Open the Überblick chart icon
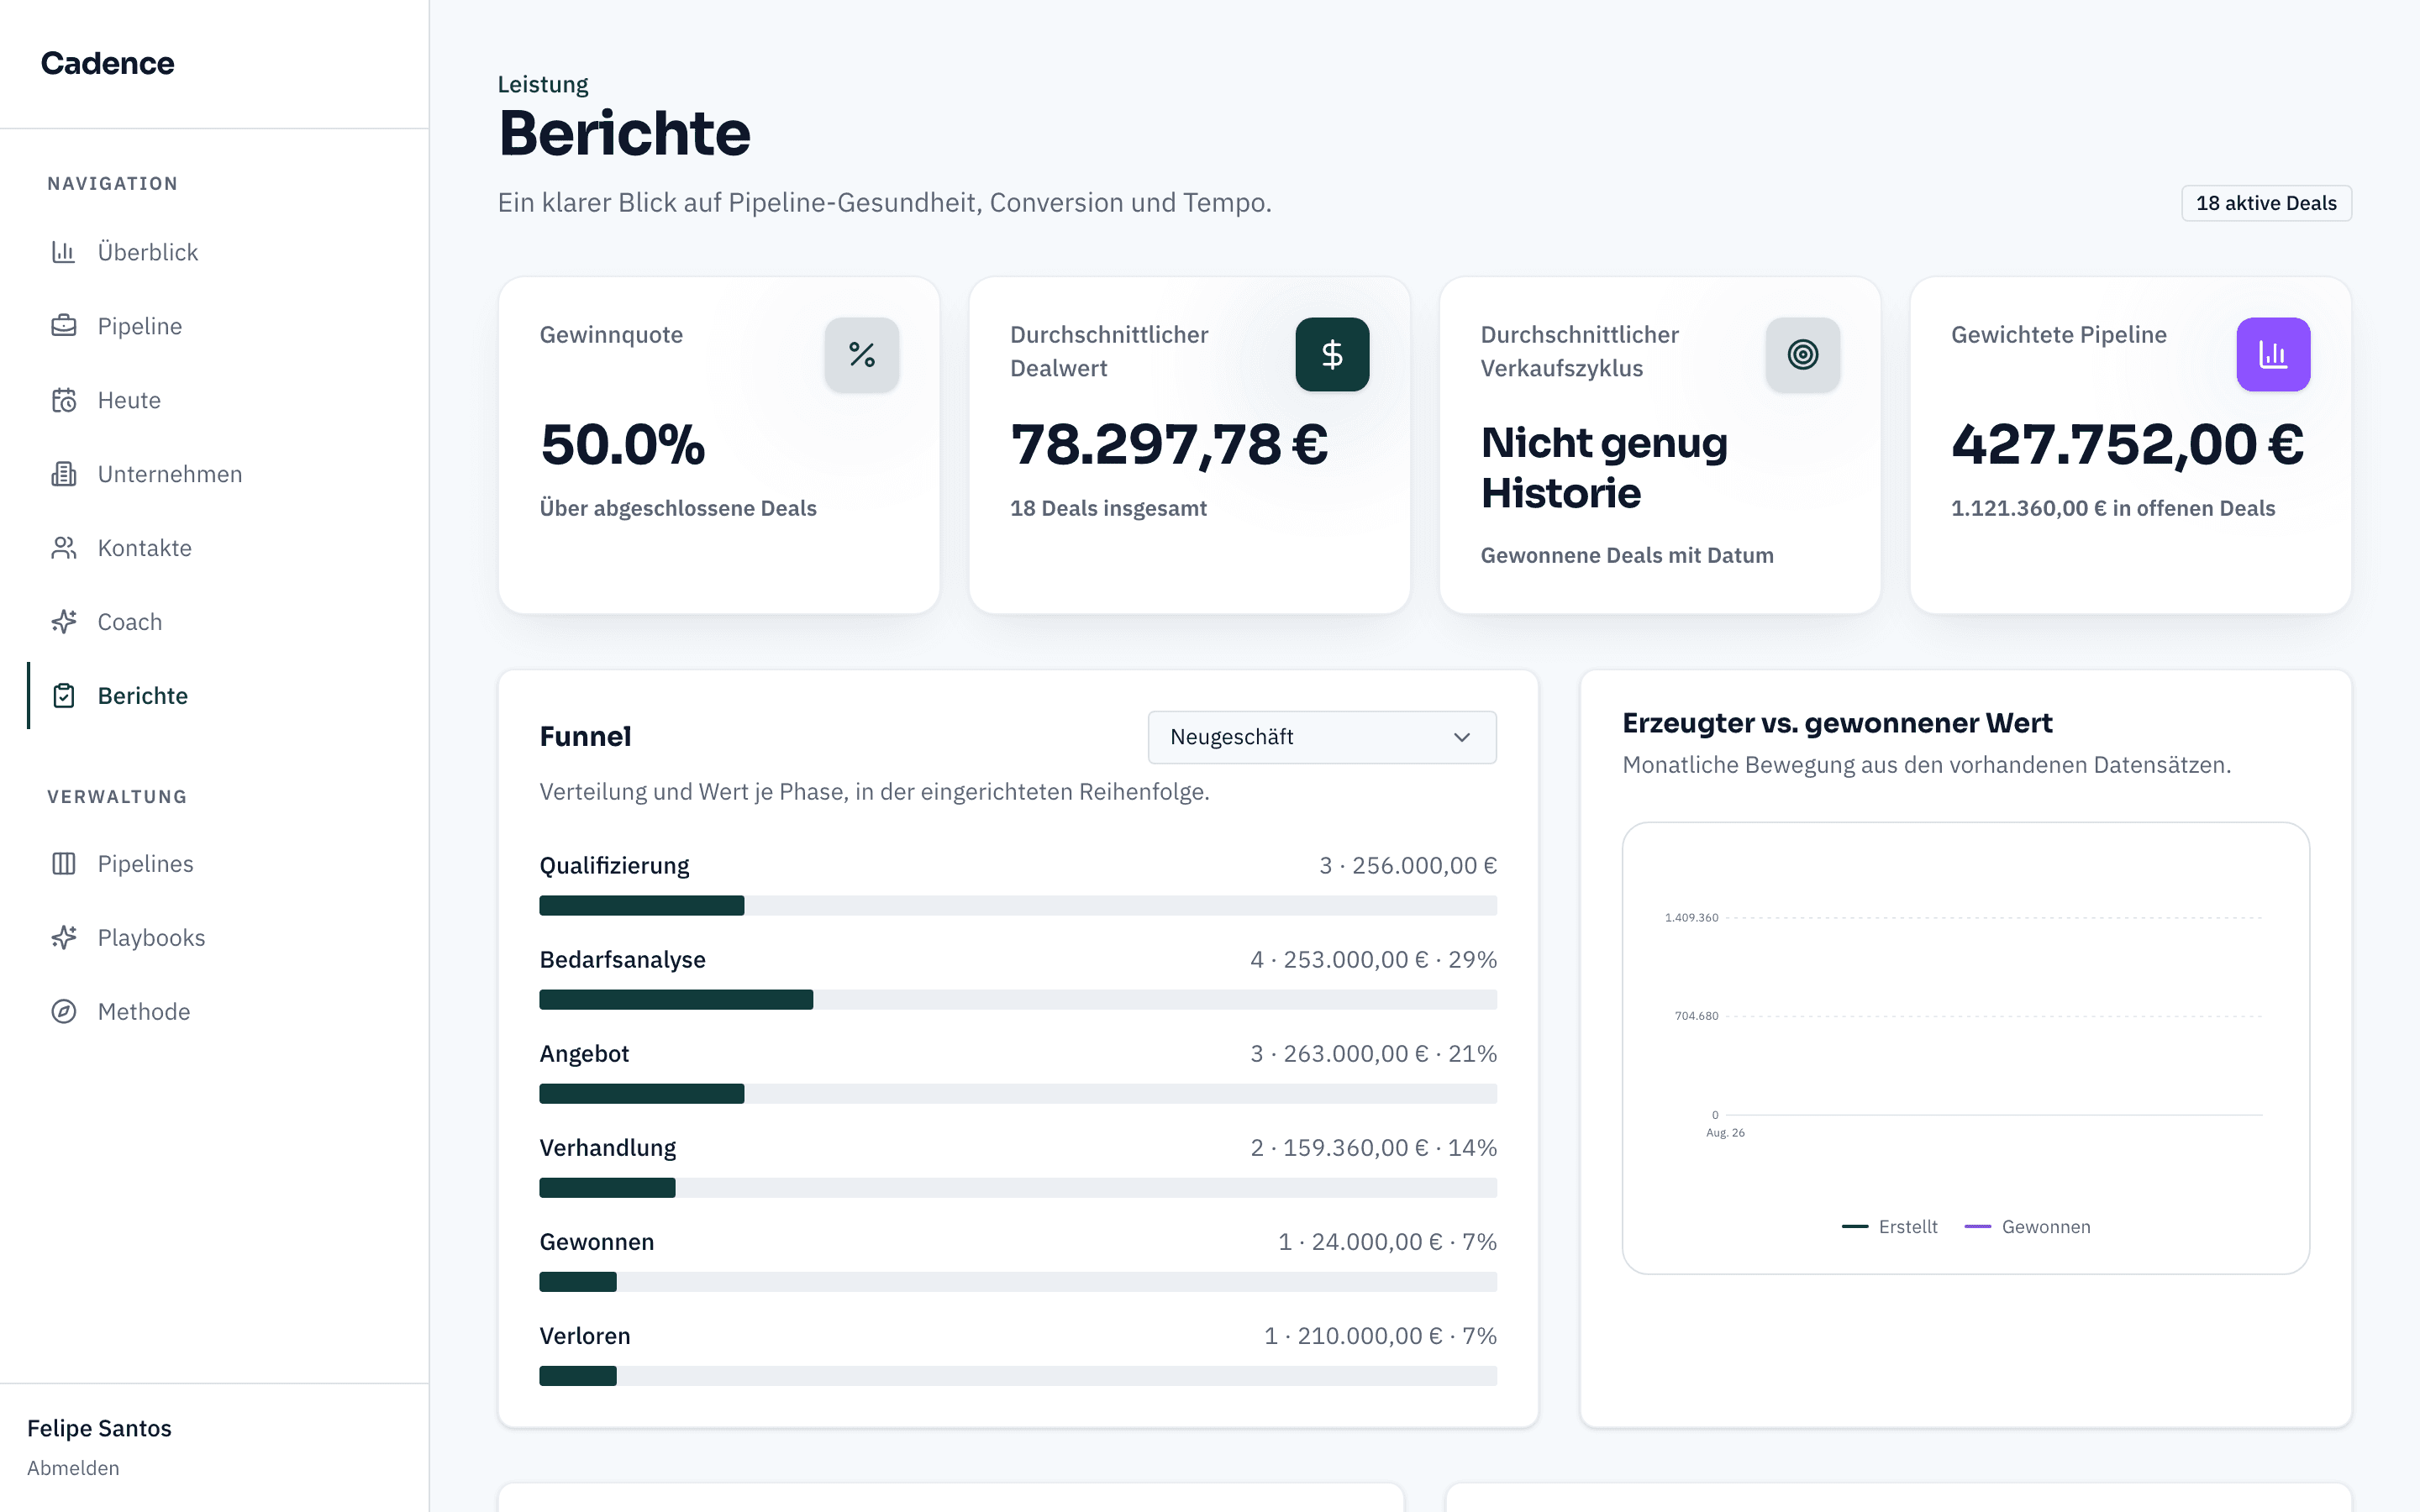Viewport: 2420px width, 1512px height. tap(64, 252)
